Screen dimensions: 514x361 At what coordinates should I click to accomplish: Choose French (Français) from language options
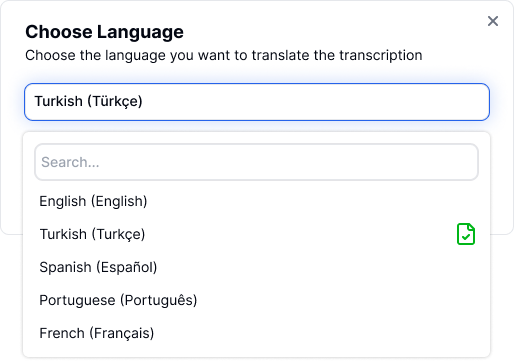click(257, 333)
